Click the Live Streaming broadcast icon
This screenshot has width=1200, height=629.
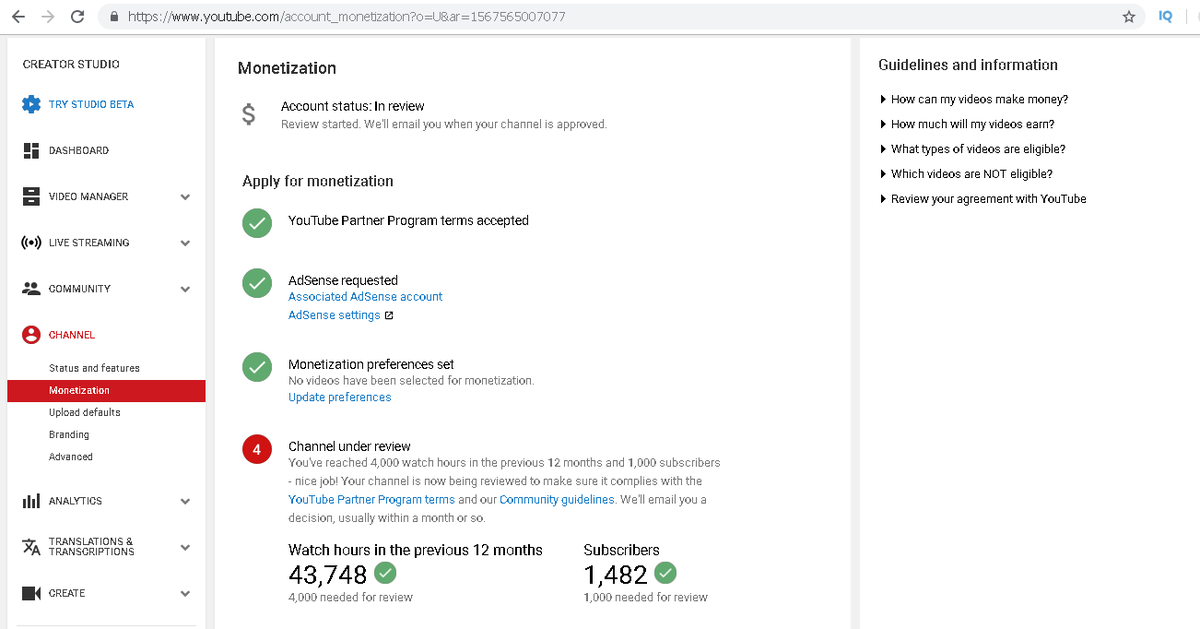pyautogui.click(x=31, y=242)
